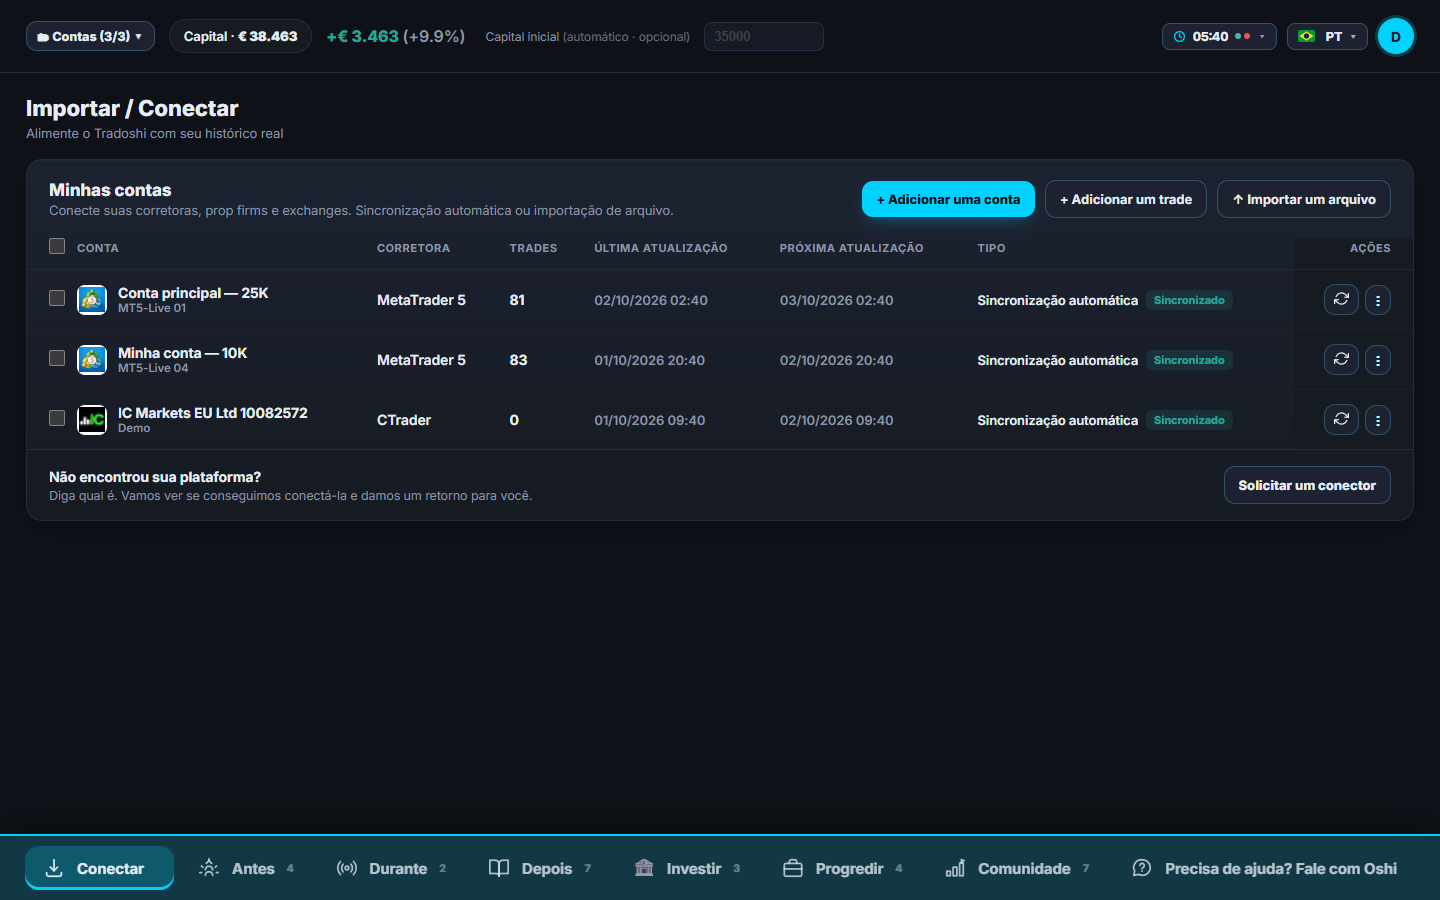Click the Trades column header

(x=533, y=248)
